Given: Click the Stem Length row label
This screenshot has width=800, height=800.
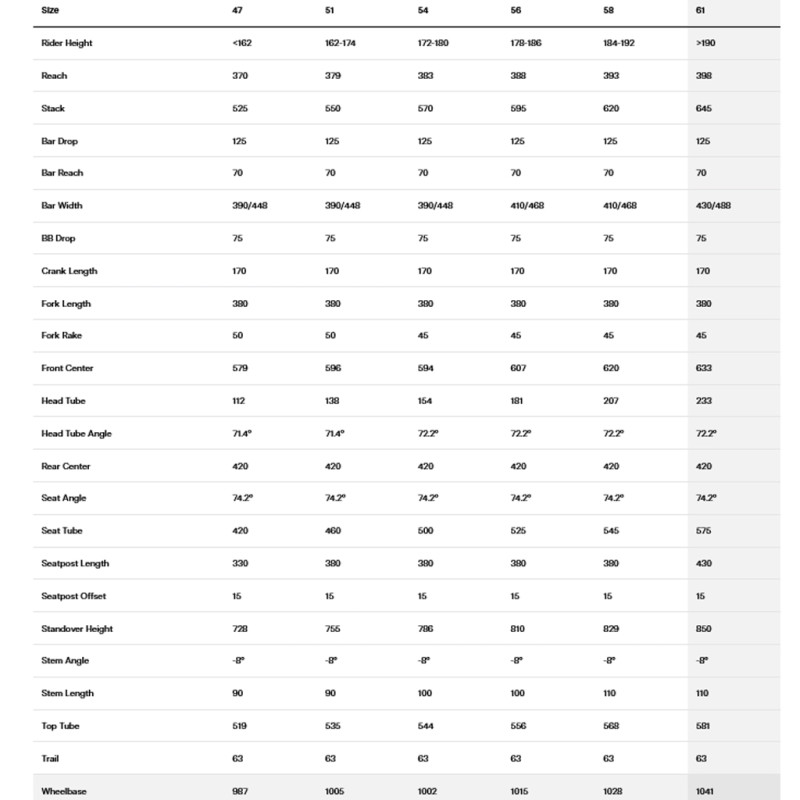Looking at the screenshot, I should pos(67,694).
